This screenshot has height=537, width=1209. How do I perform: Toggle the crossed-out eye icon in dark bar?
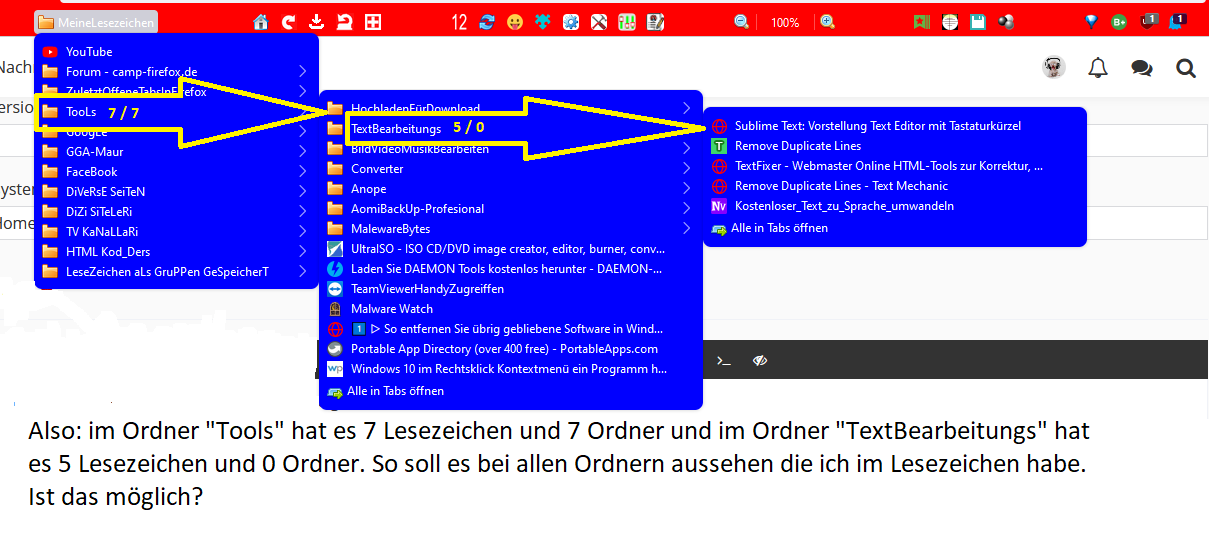point(760,360)
